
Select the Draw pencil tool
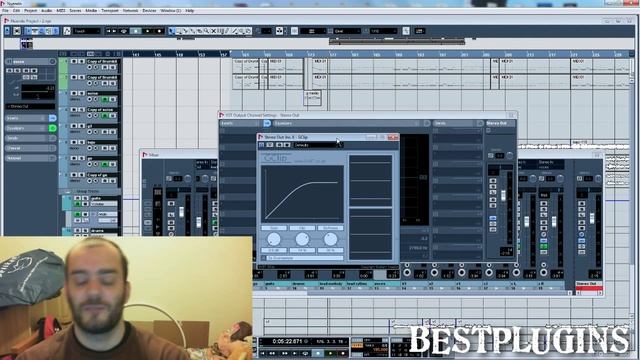(x=227, y=31)
